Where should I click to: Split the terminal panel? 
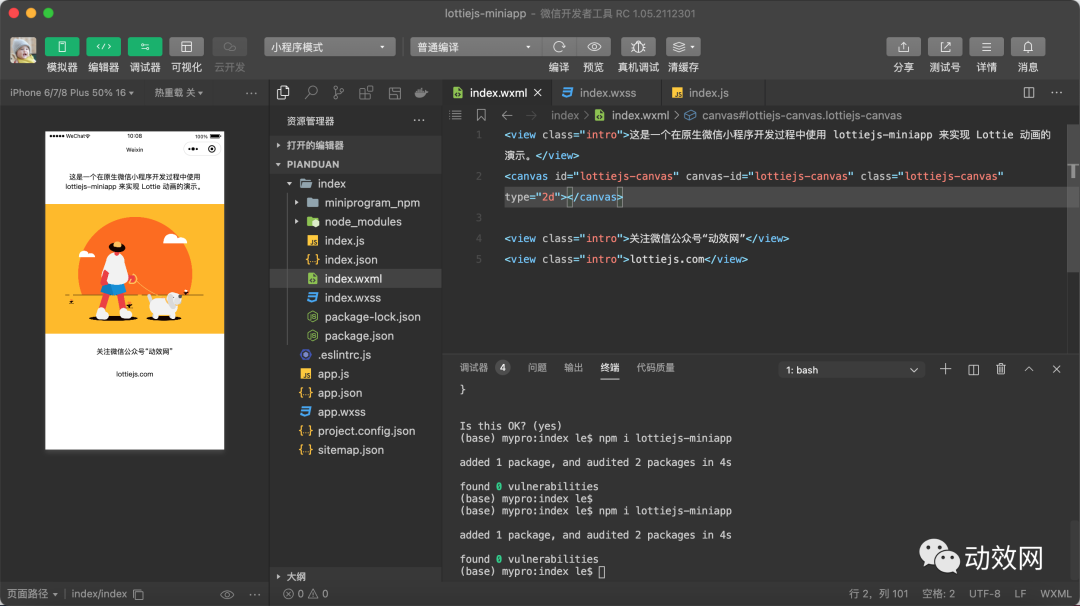[973, 369]
